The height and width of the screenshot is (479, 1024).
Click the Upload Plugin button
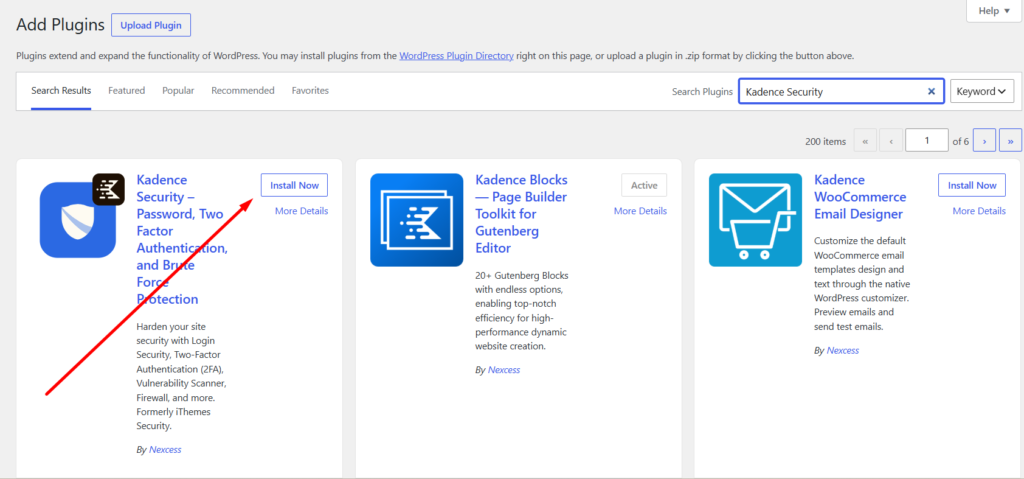click(x=151, y=25)
